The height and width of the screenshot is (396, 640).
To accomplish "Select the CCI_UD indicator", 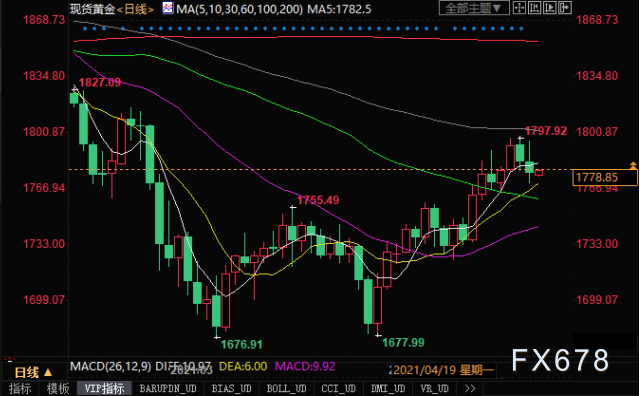I will [338, 388].
